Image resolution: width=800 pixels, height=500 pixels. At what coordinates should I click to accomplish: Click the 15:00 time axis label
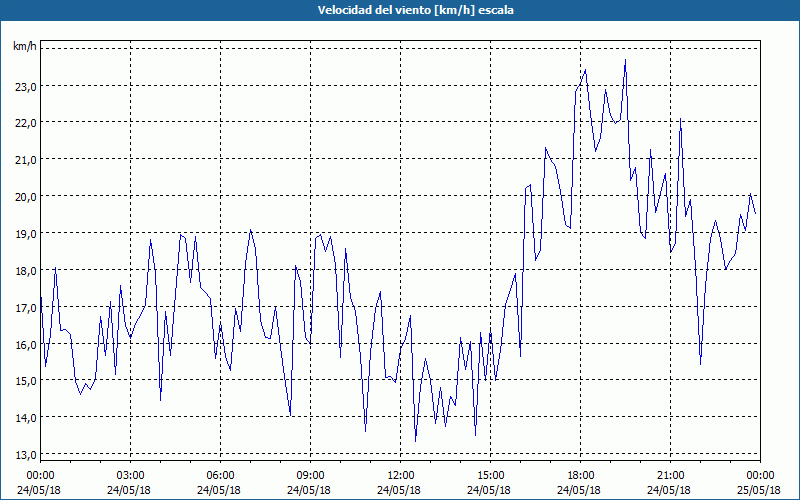click(490, 476)
